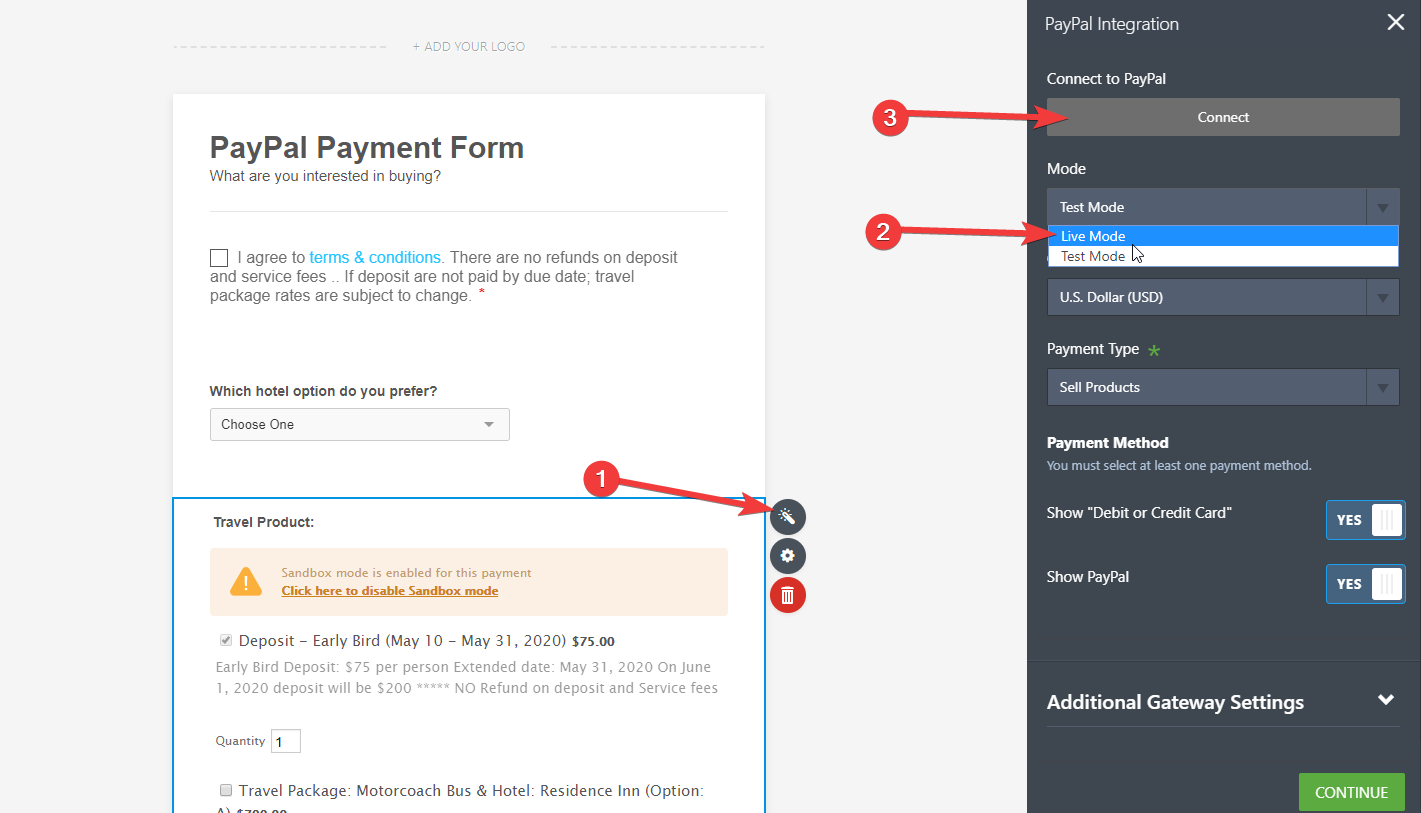Click the green CONTINUE button
The width and height of the screenshot is (1421, 813).
coord(1351,791)
